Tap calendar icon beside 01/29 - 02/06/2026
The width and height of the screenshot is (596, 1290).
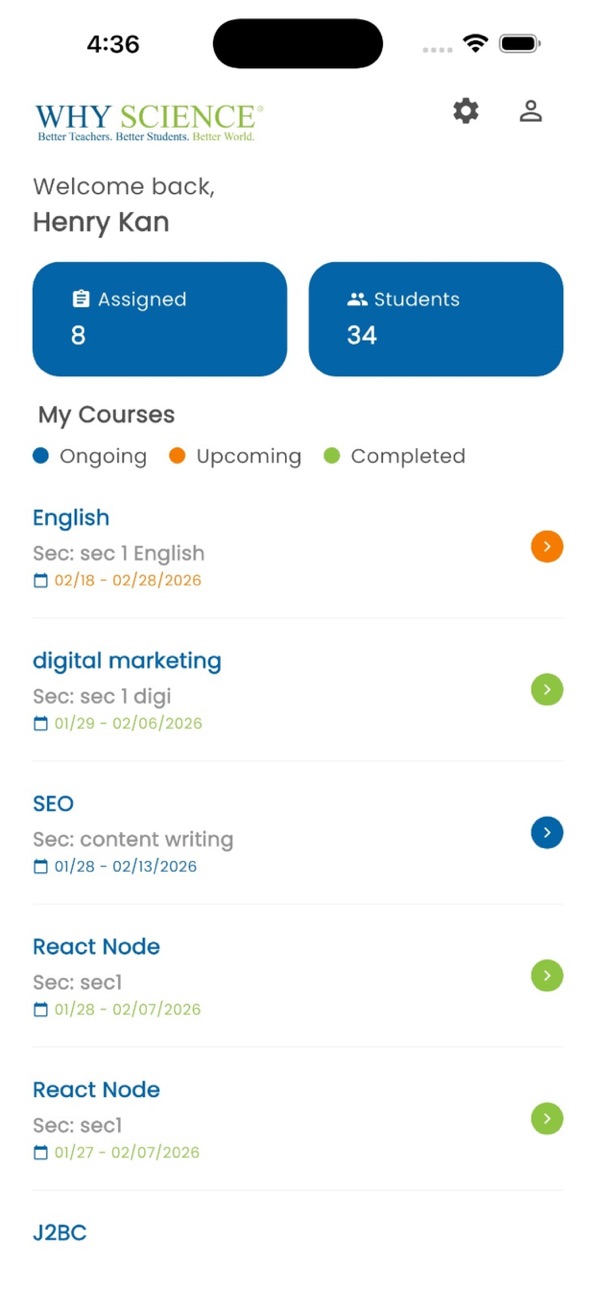click(41, 723)
